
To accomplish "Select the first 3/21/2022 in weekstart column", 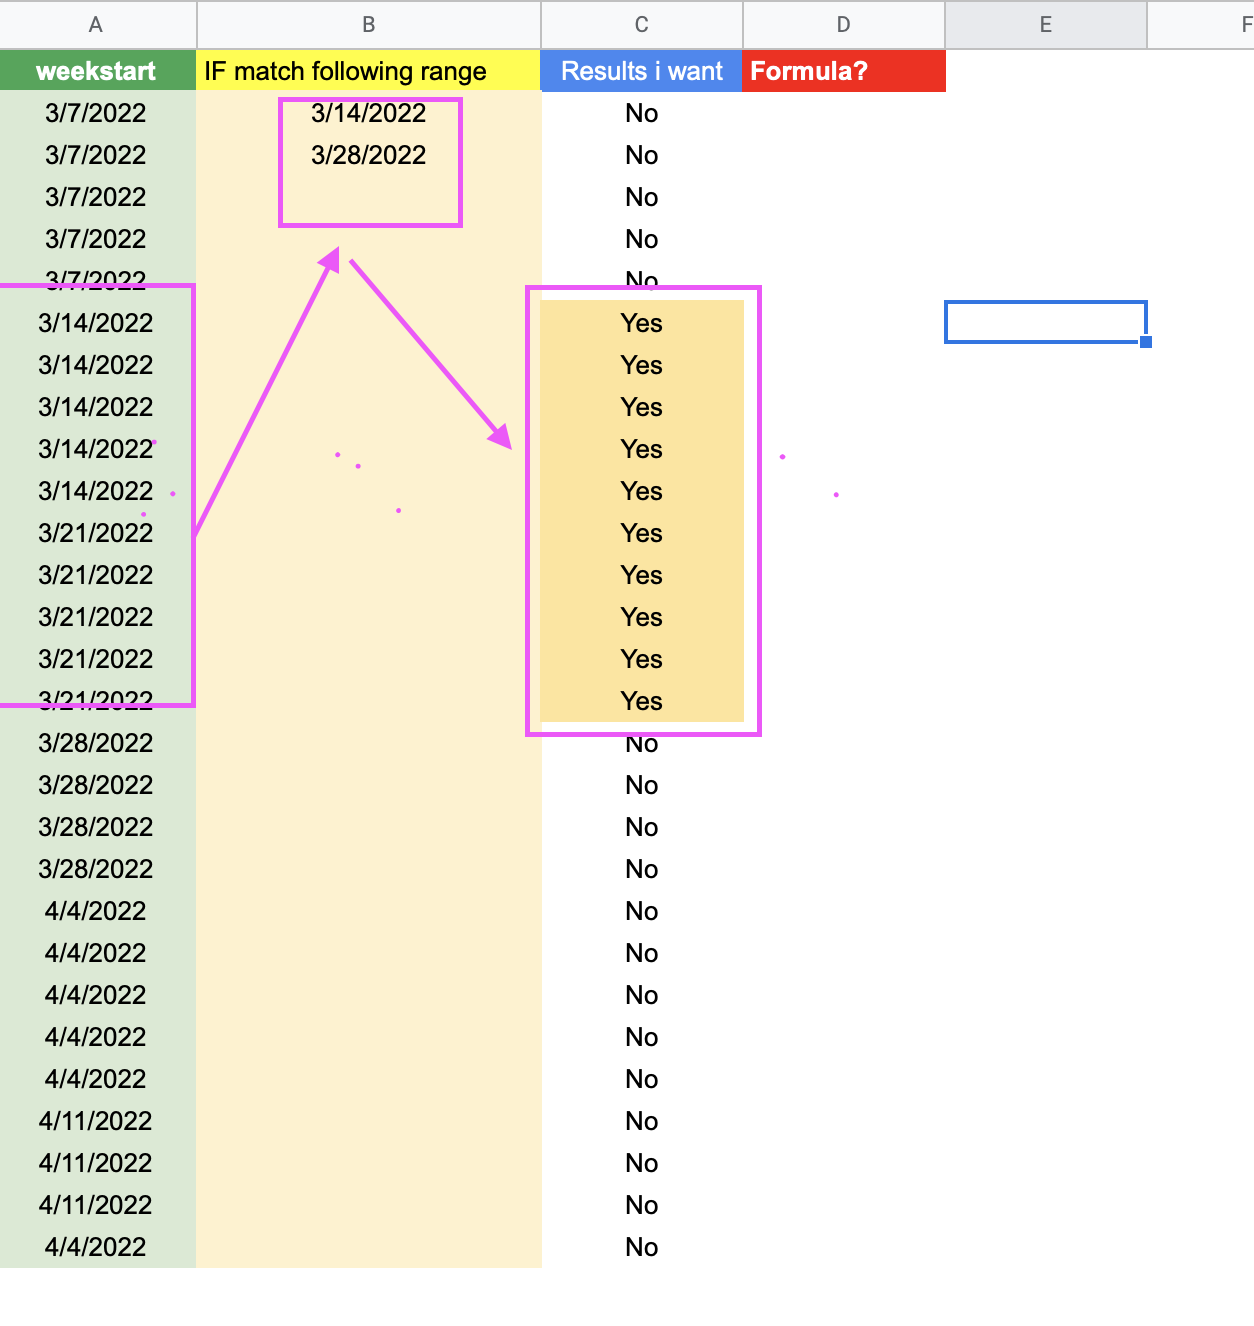I will pos(96,533).
